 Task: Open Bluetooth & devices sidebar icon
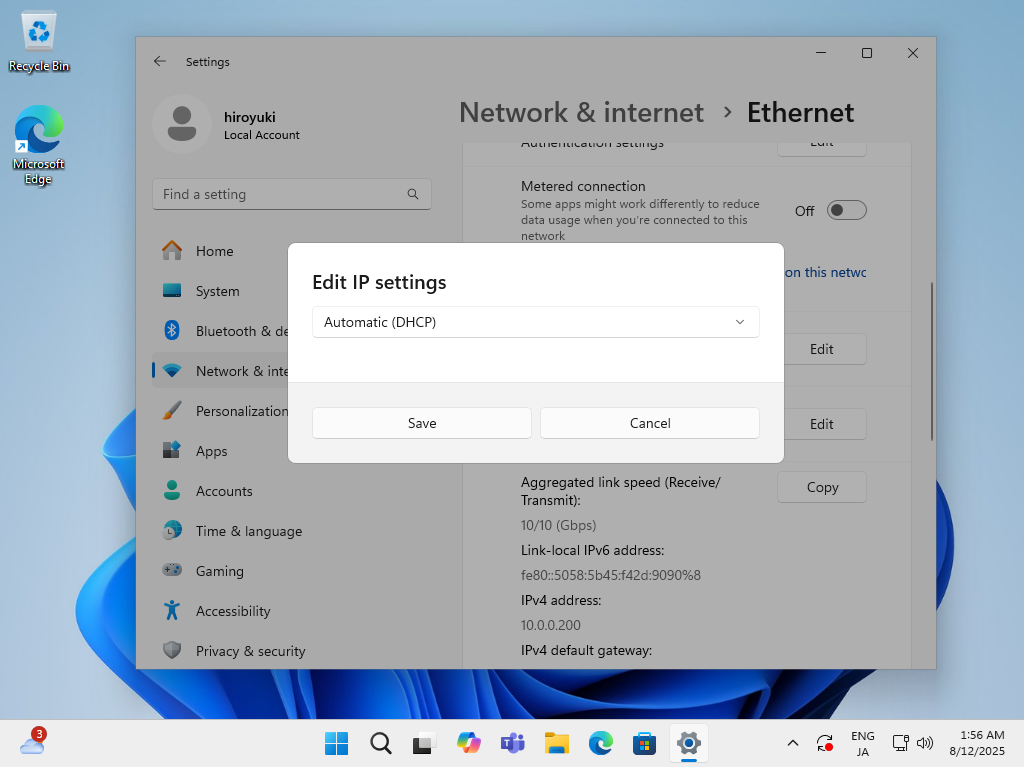click(x=172, y=331)
